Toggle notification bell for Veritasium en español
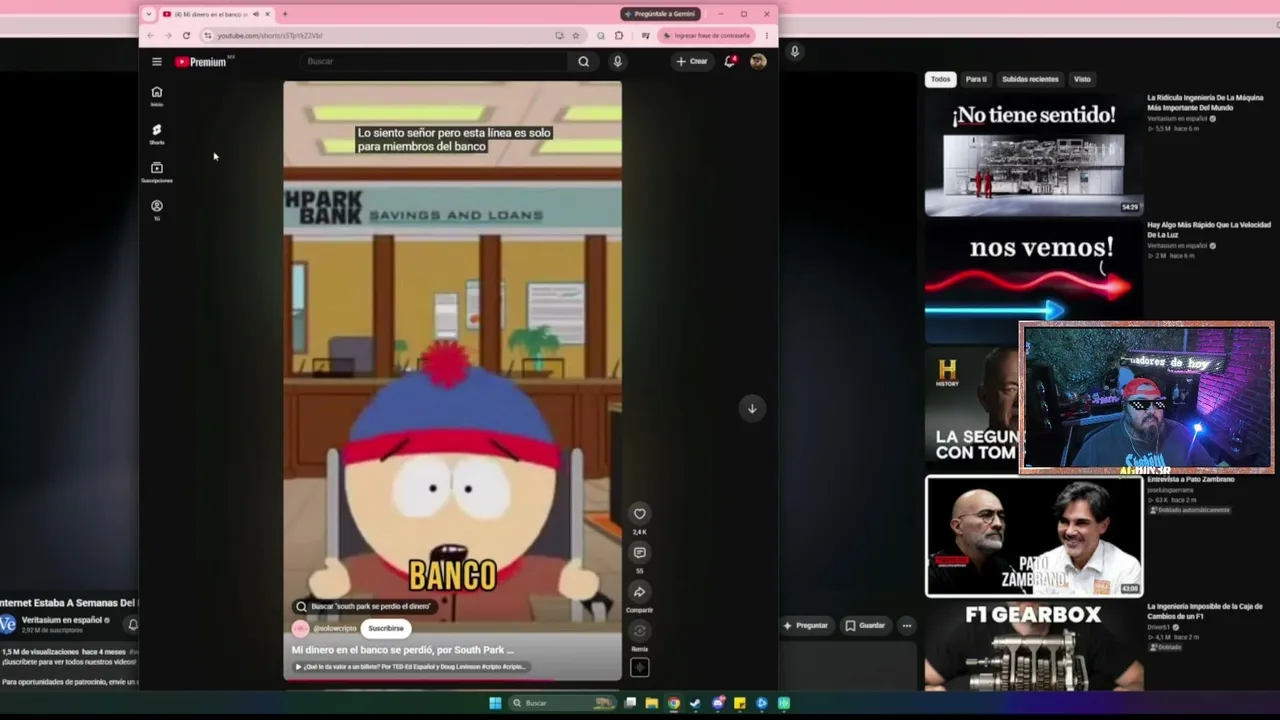Screen dimensions: 1280x720 pos(132,624)
